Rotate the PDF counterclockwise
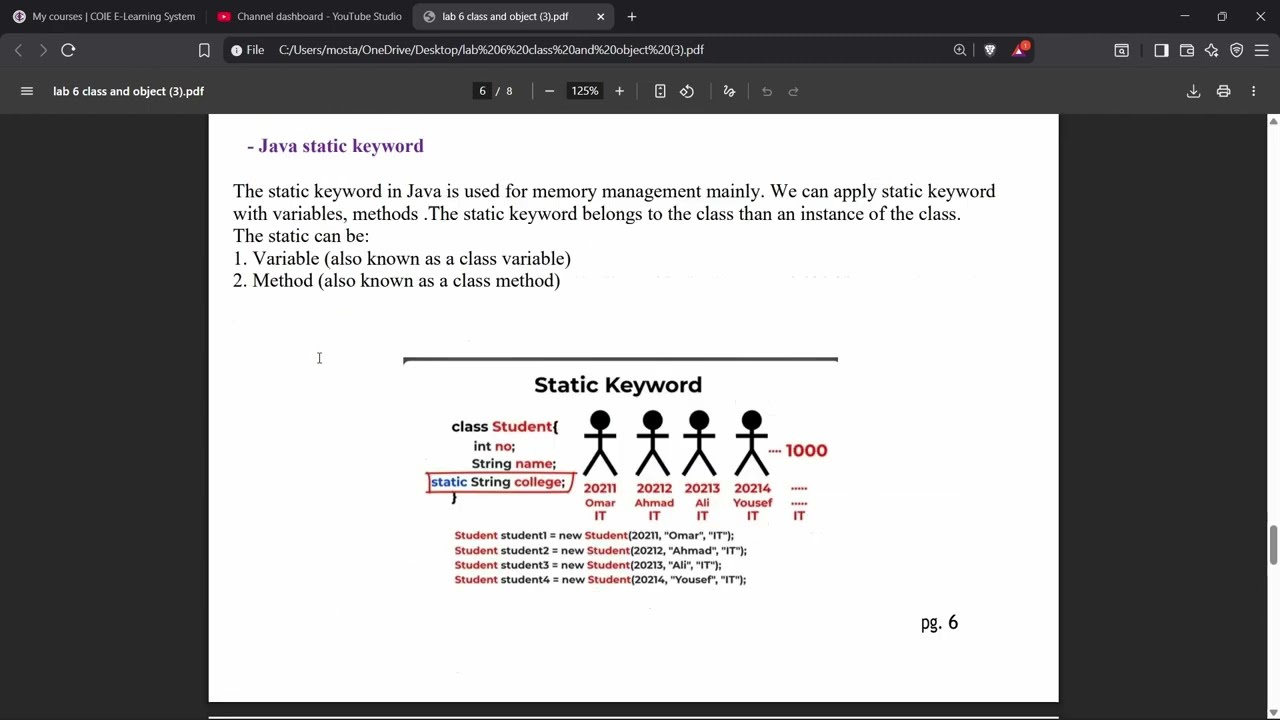Screen dimensions: 1280x720 (687, 91)
